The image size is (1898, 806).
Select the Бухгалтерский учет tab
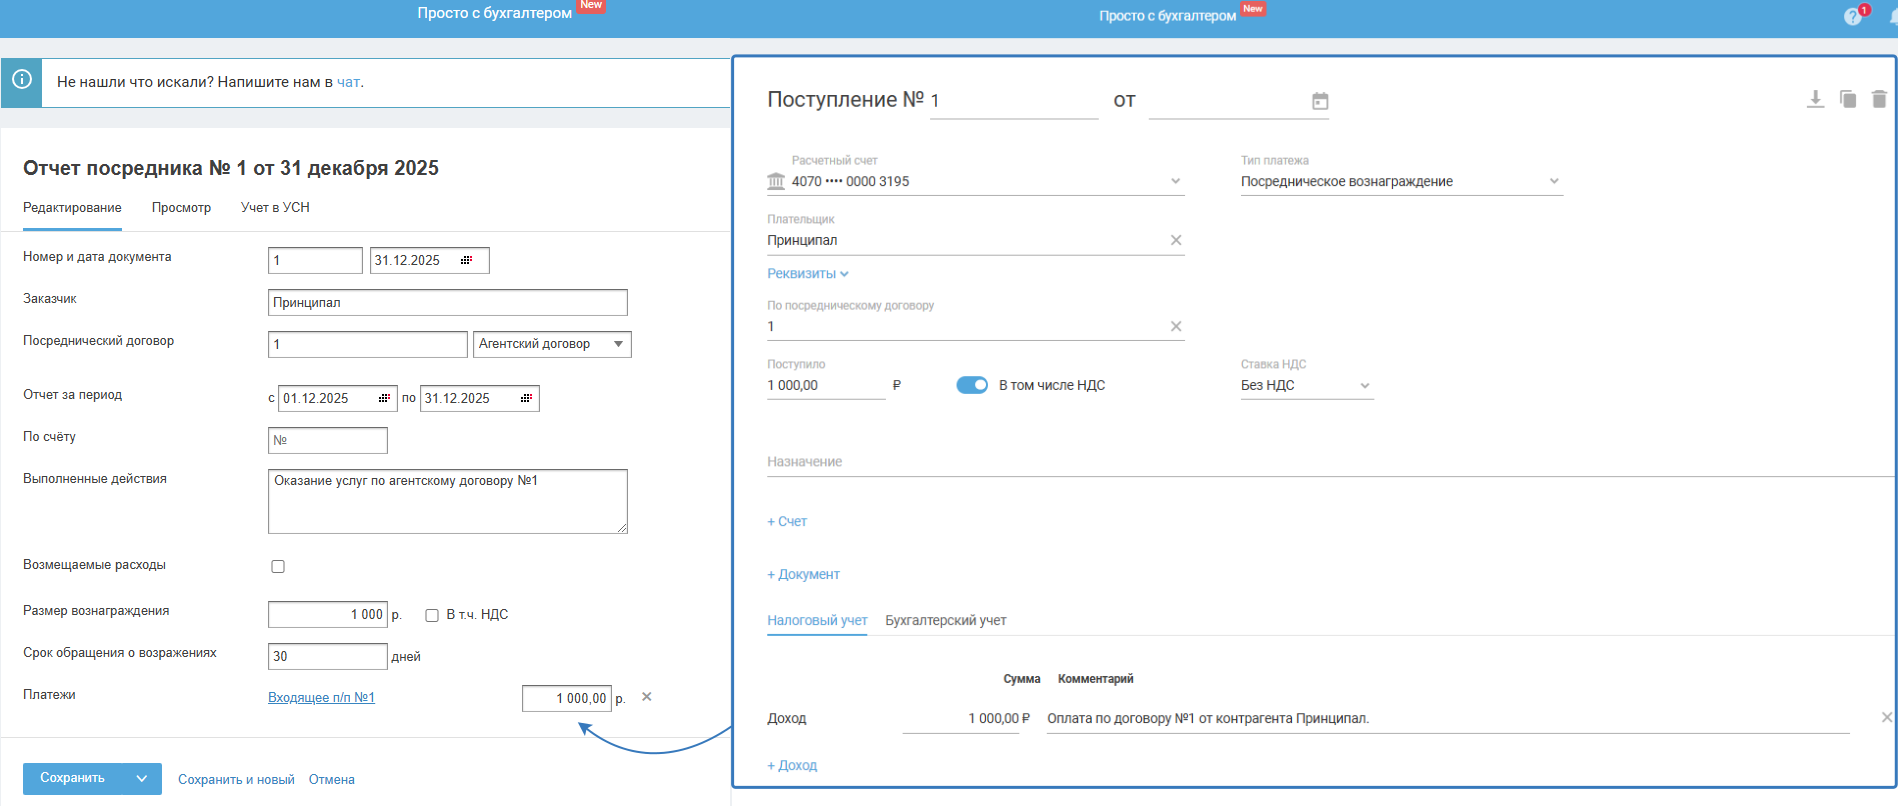pyautogui.click(x=946, y=620)
